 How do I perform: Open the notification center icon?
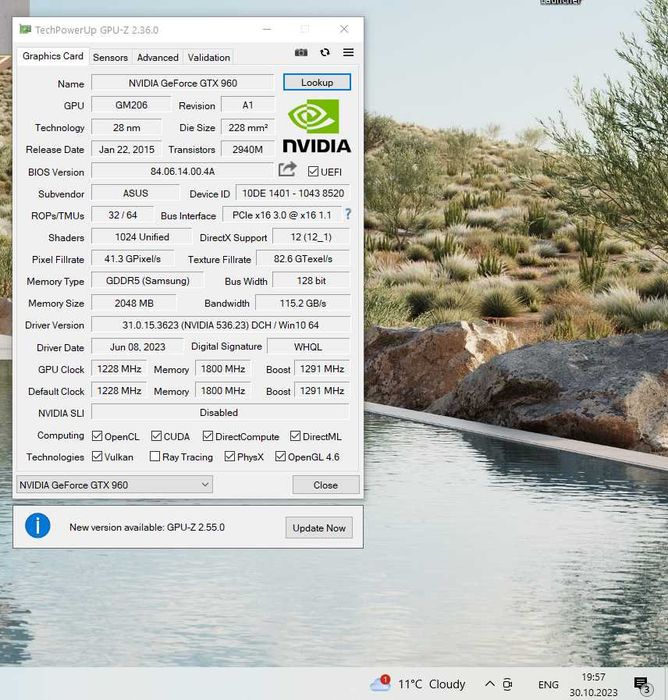(643, 685)
